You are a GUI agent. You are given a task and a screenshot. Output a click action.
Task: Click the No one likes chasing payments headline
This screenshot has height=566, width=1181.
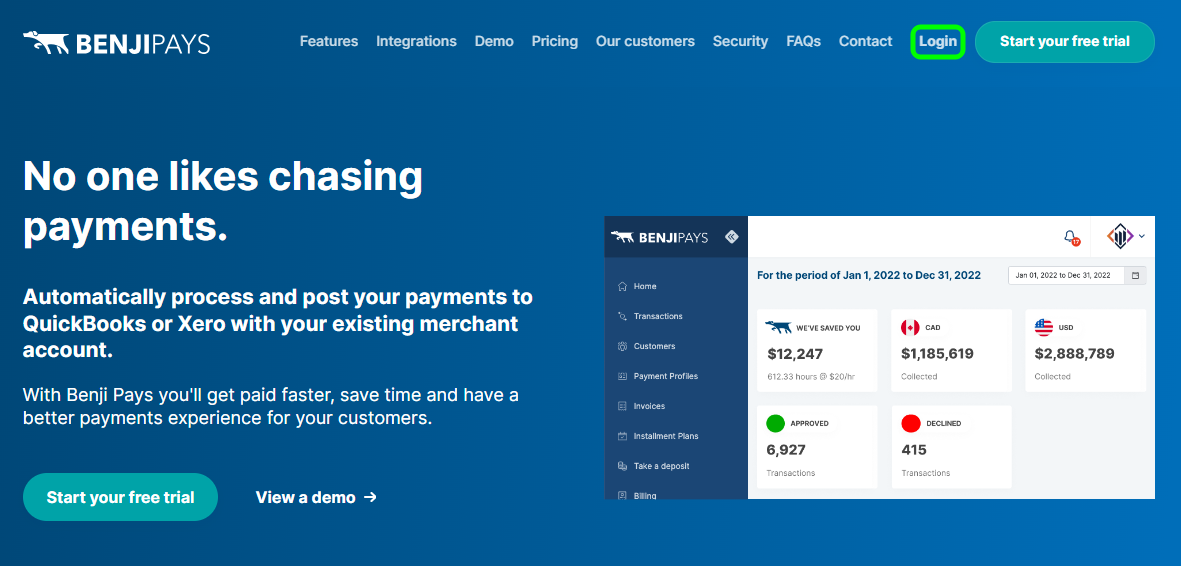pyautogui.click(x=223, y=203)
